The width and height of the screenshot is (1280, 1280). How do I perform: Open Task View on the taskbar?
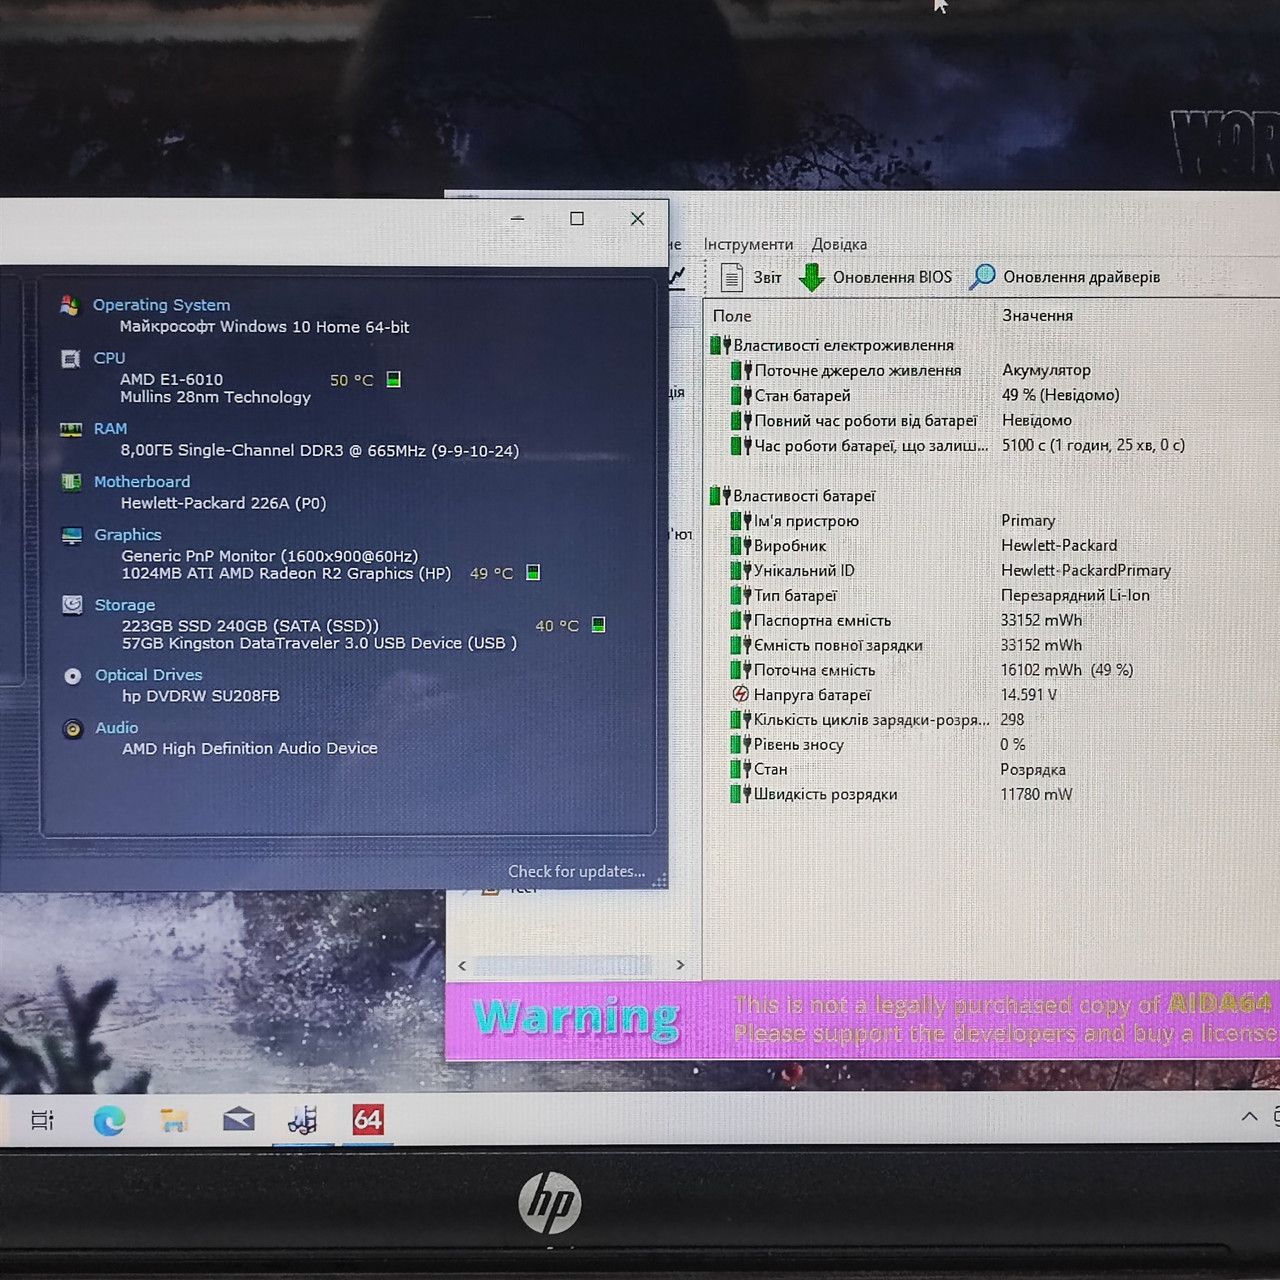42,1120
